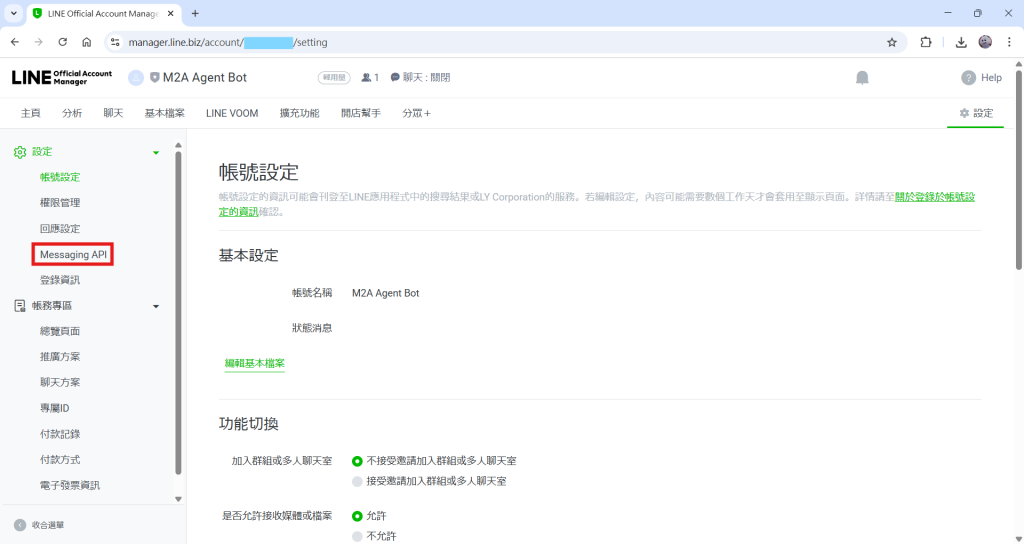Click friends count person icon
The height and width of the screenshot is (544, 1024).
(x=366, y=78)
